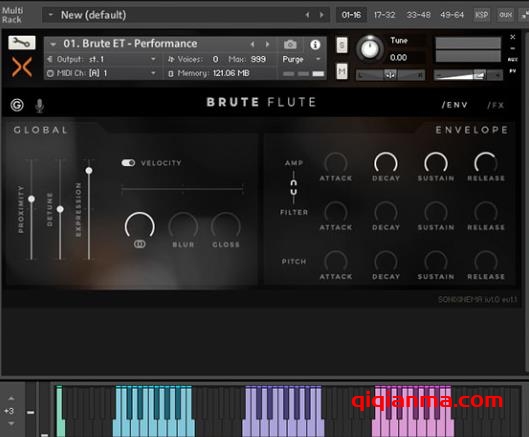
Task: Click the Tune value 0.00 field
Action: (398, 58)
